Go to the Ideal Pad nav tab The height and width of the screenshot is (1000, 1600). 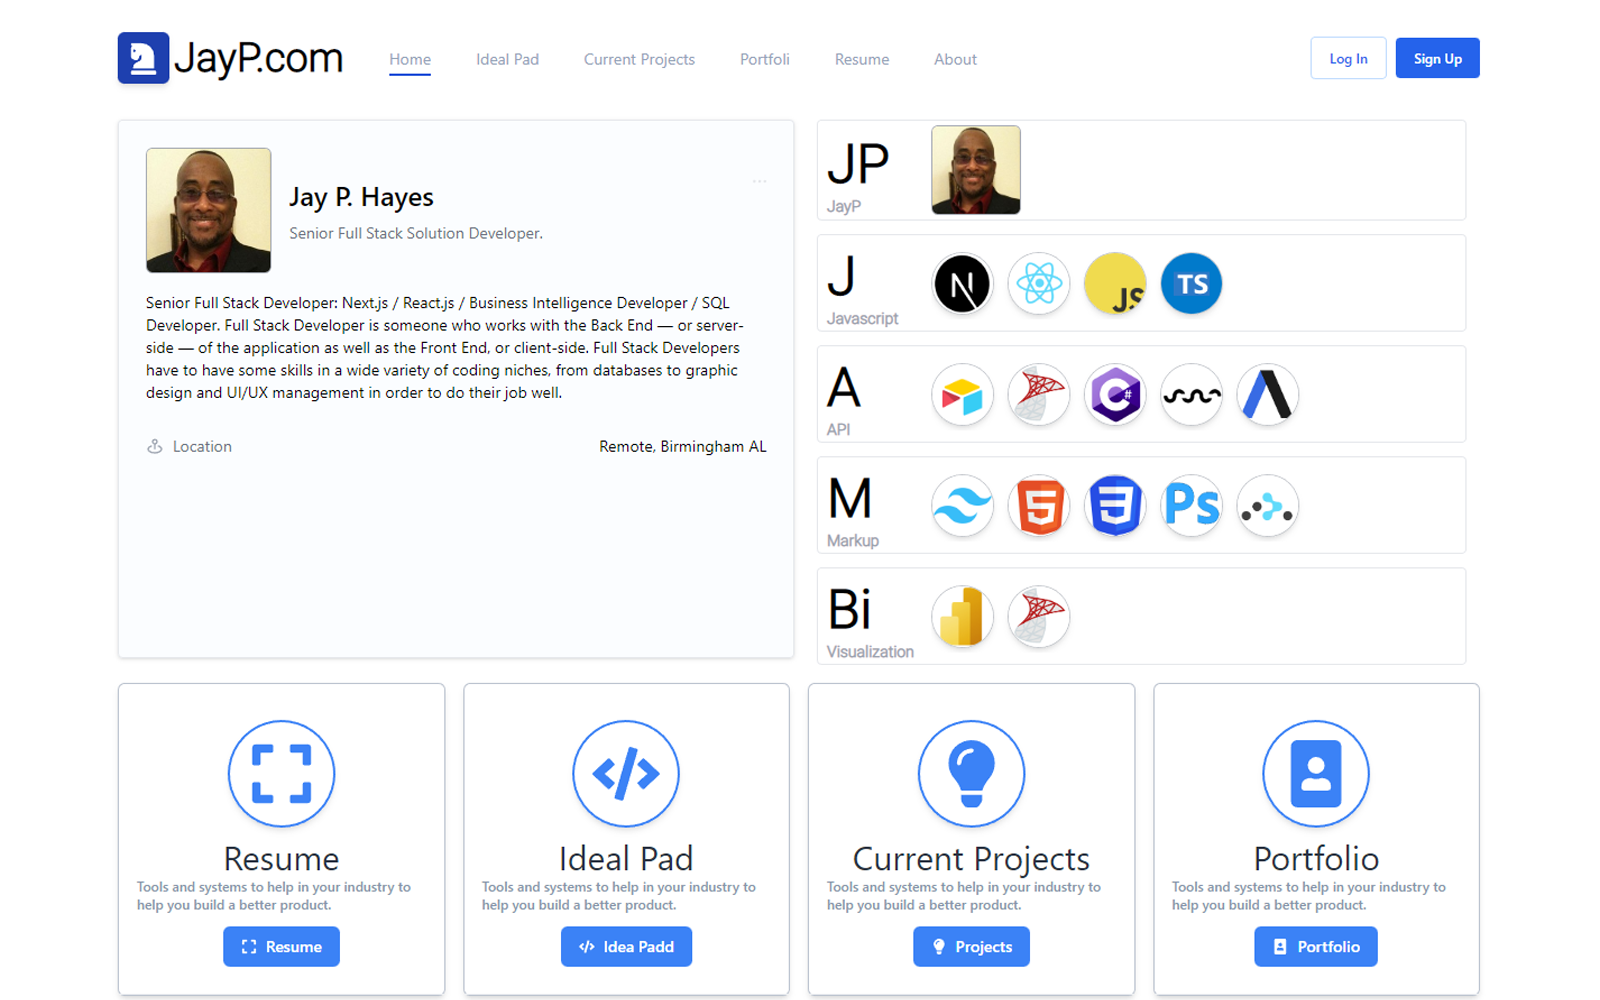coord(507,60)
